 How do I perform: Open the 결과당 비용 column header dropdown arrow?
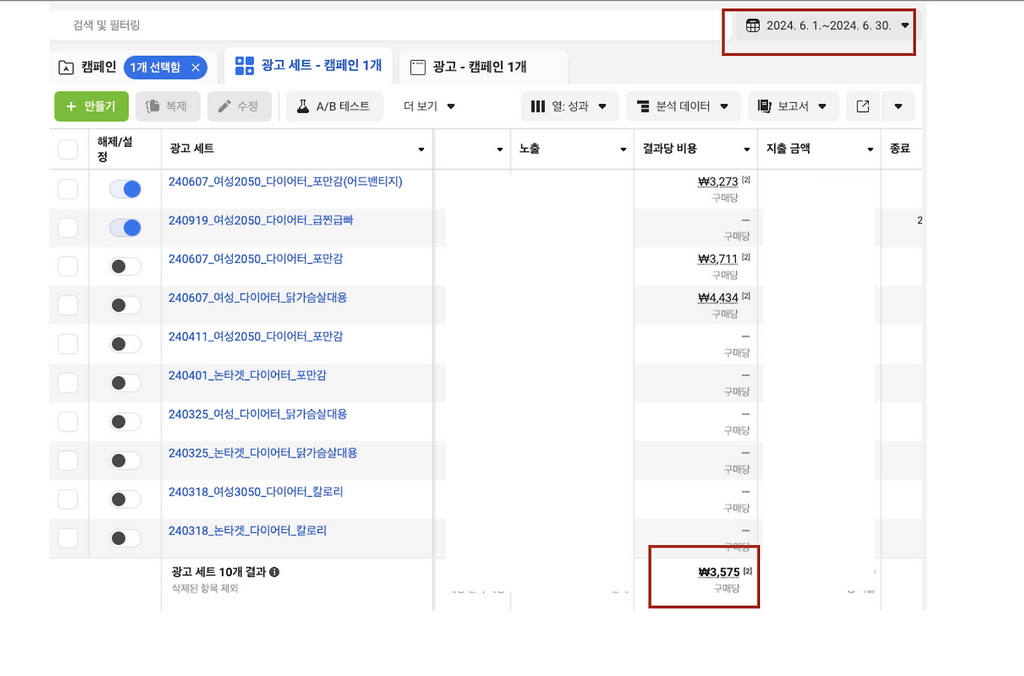pyautogui.click(x=746, y=150)
